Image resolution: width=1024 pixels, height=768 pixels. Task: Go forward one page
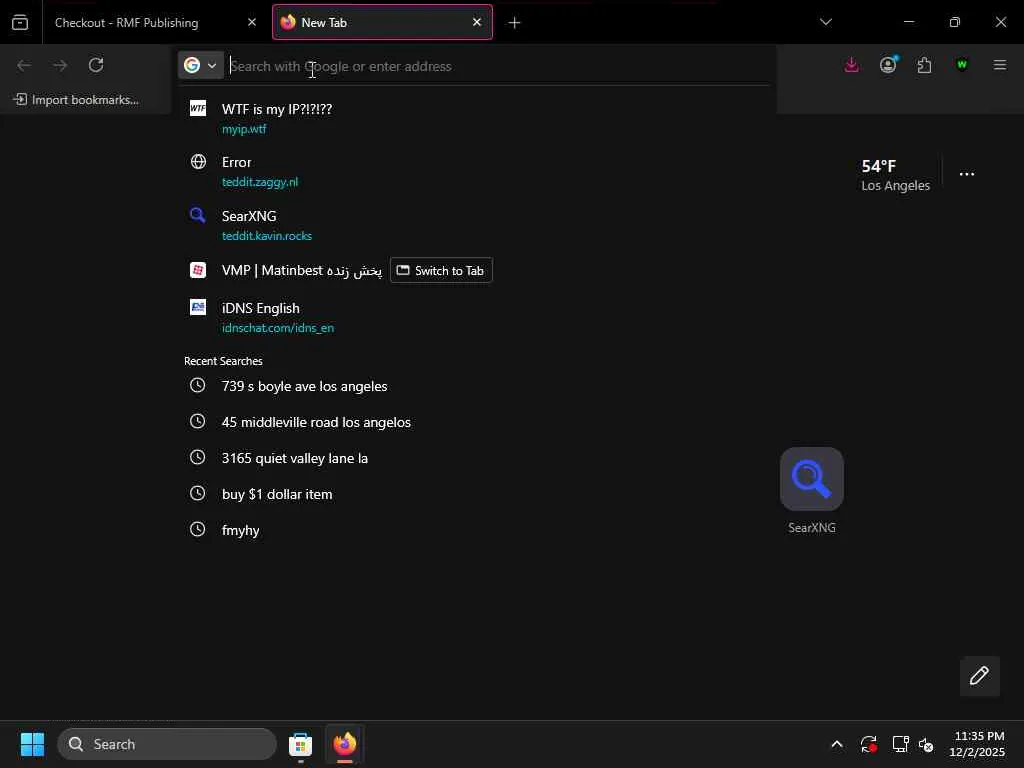(60, 65)
